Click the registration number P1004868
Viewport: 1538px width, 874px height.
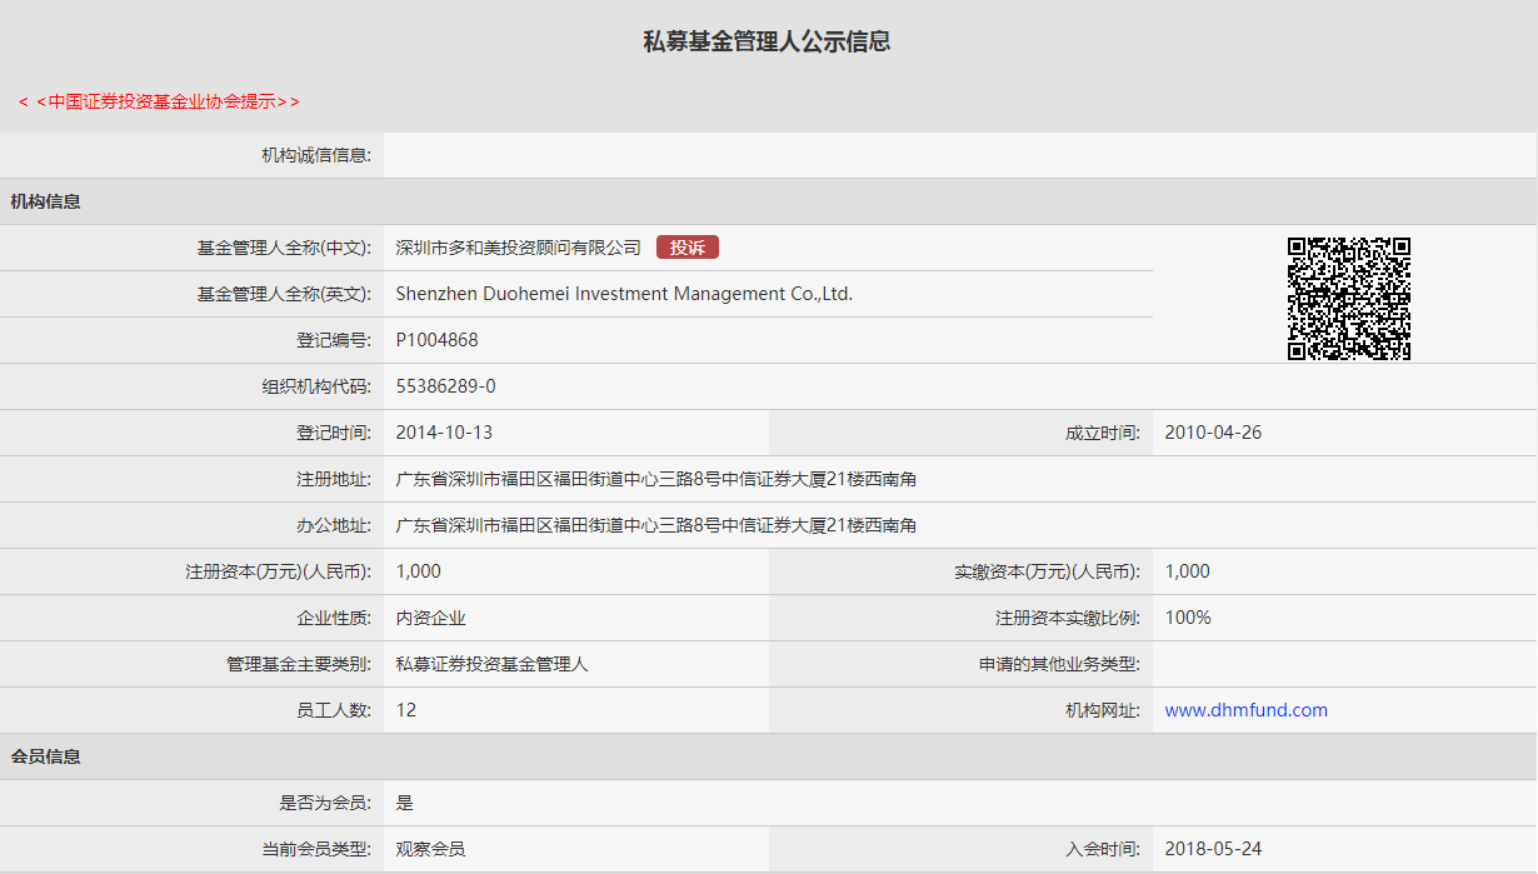pyautogui.click(x=437, y=340)
